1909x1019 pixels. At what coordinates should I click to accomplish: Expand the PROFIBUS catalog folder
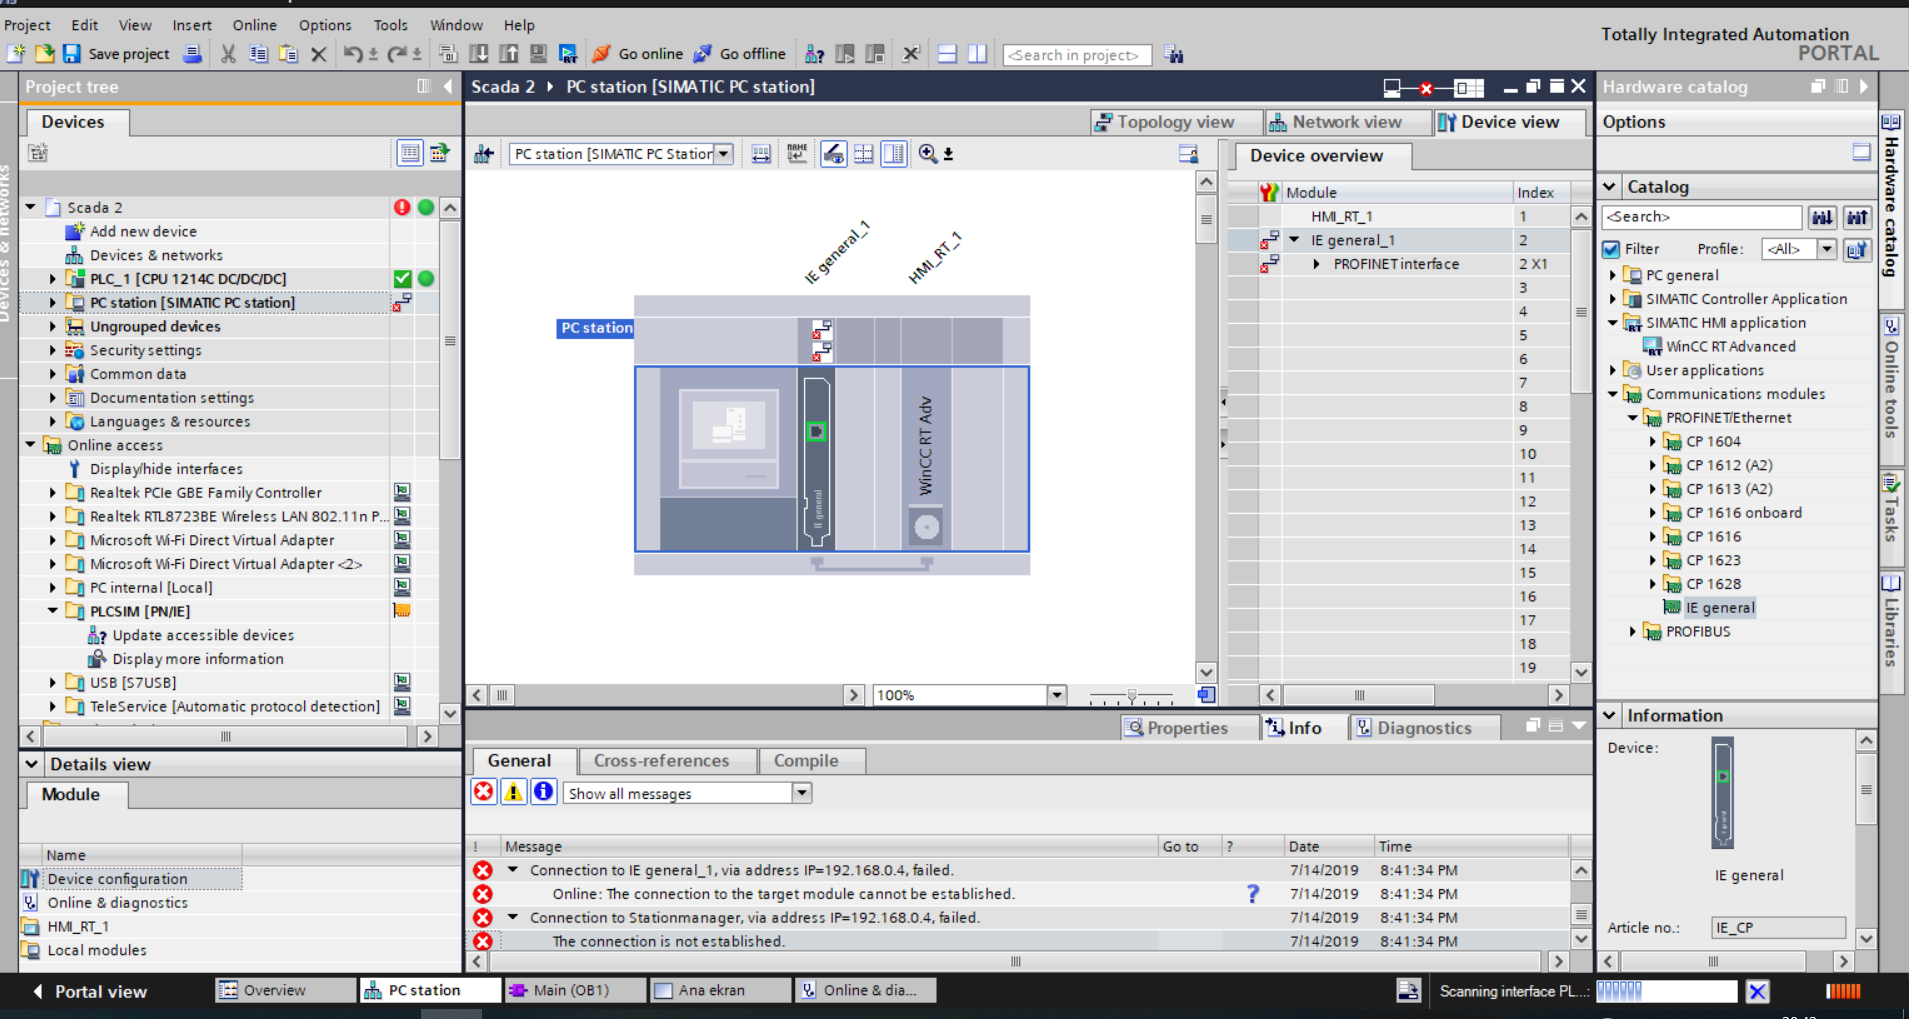point(1632,631)
